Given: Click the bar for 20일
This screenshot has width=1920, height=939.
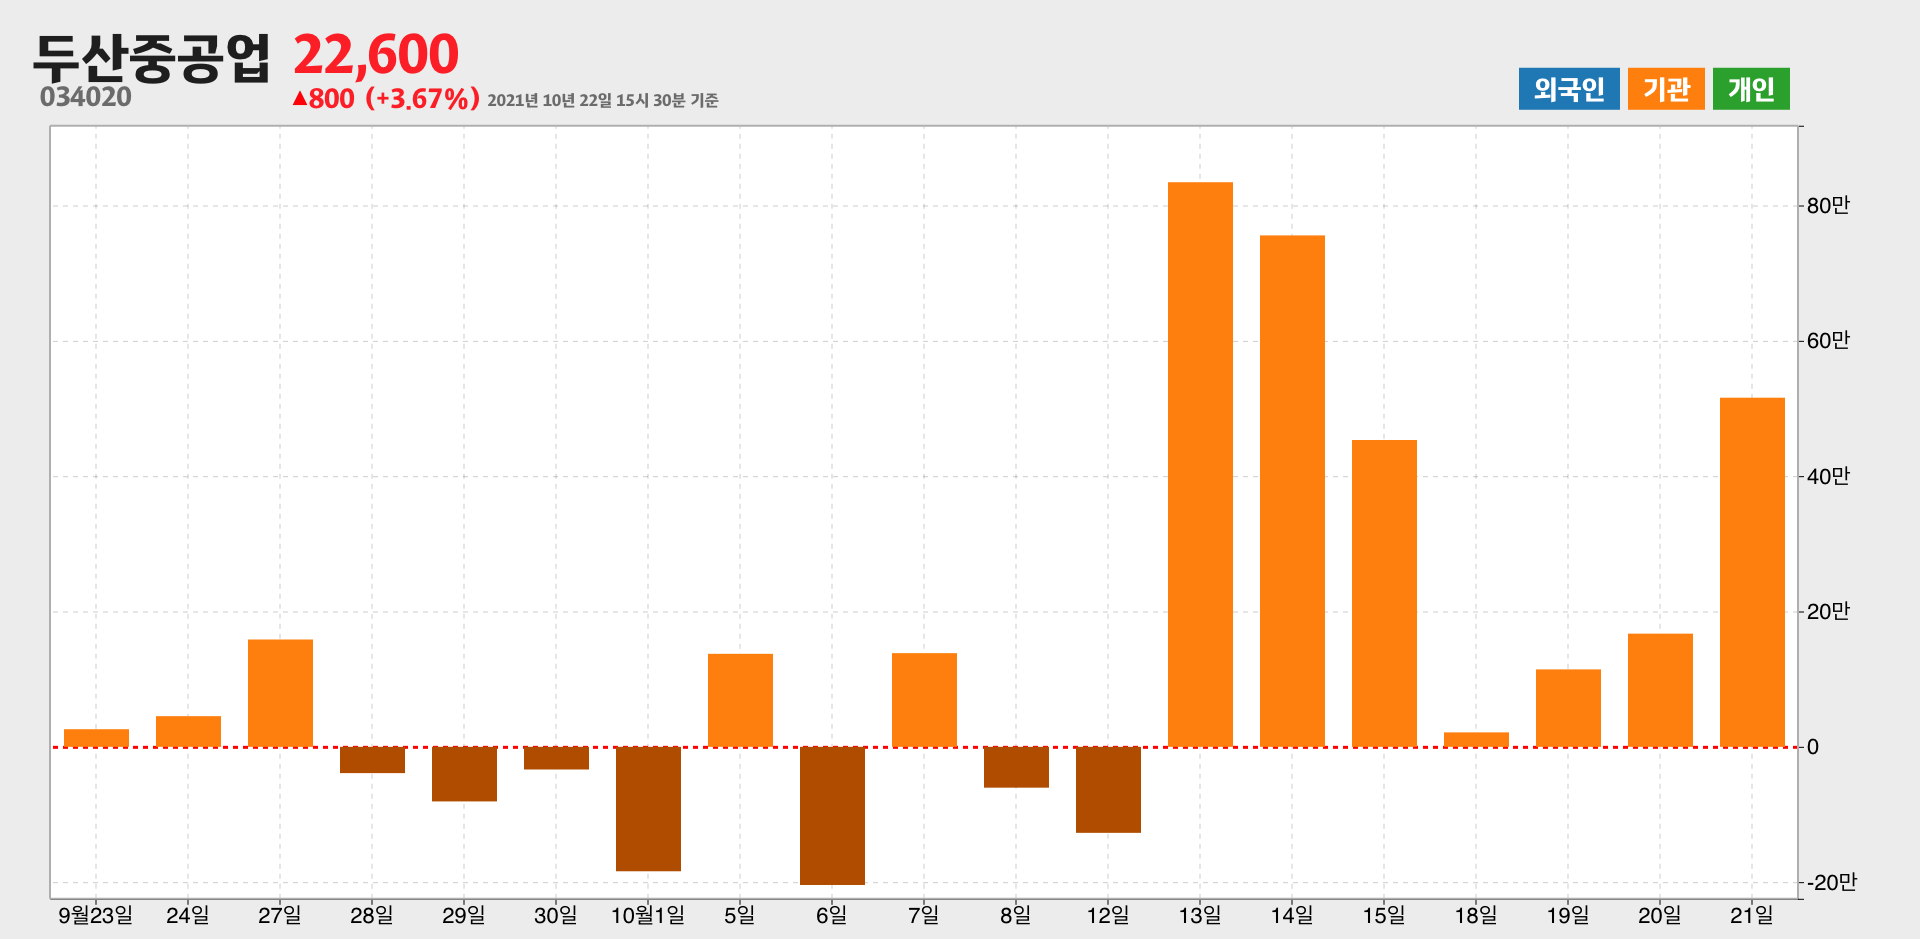Looking at the screenshot, I should point(1660,690).
